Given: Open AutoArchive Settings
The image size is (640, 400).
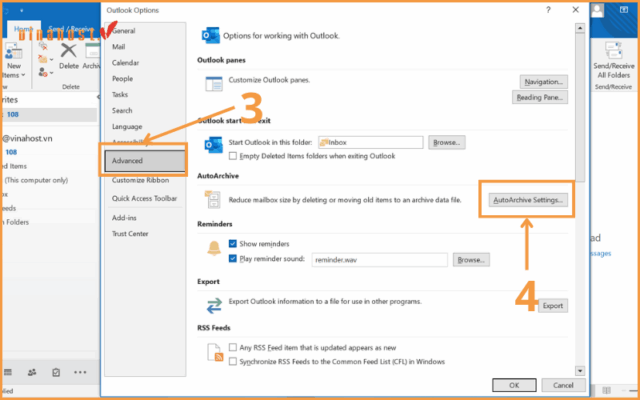Looking at the screenshot, I should click(x=529, y=199).
